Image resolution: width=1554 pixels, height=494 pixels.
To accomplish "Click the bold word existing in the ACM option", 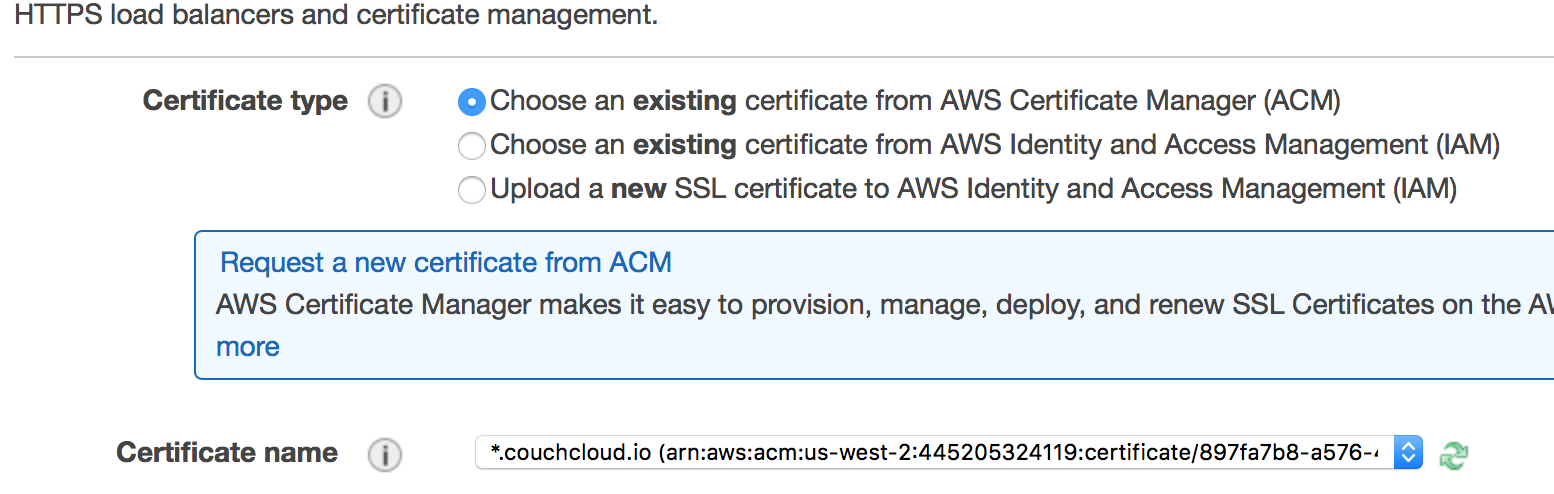I will (x=684, y=101).
